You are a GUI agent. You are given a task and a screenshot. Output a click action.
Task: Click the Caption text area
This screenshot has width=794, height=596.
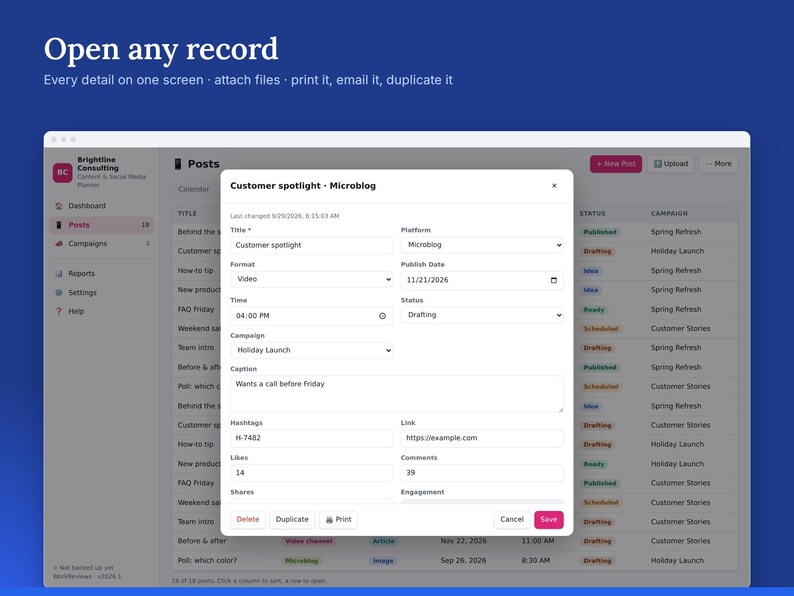(x=396, y=394)
